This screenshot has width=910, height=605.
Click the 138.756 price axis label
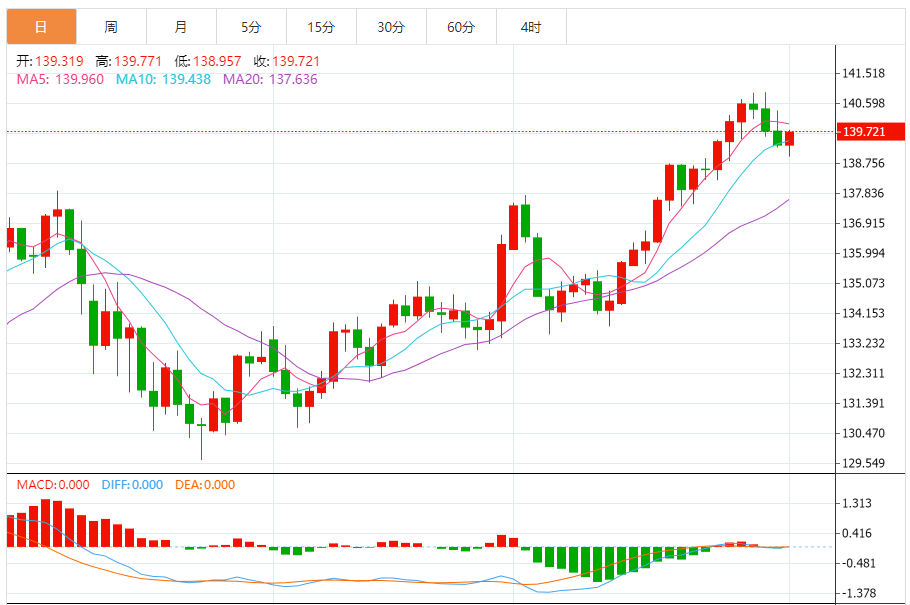[x=864, y=163]
